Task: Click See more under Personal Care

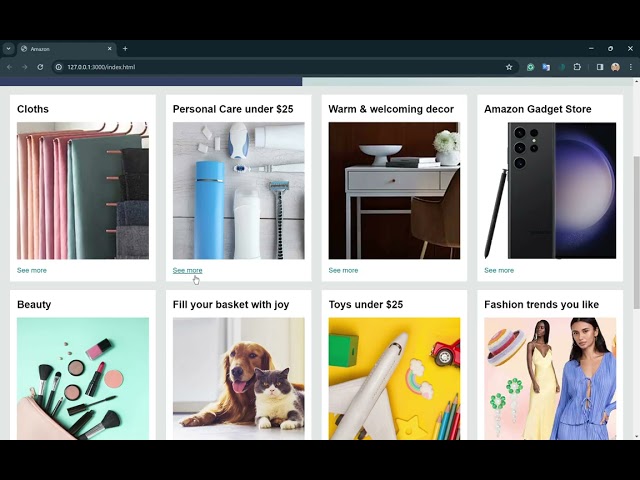Action: (x=187, y=270)
